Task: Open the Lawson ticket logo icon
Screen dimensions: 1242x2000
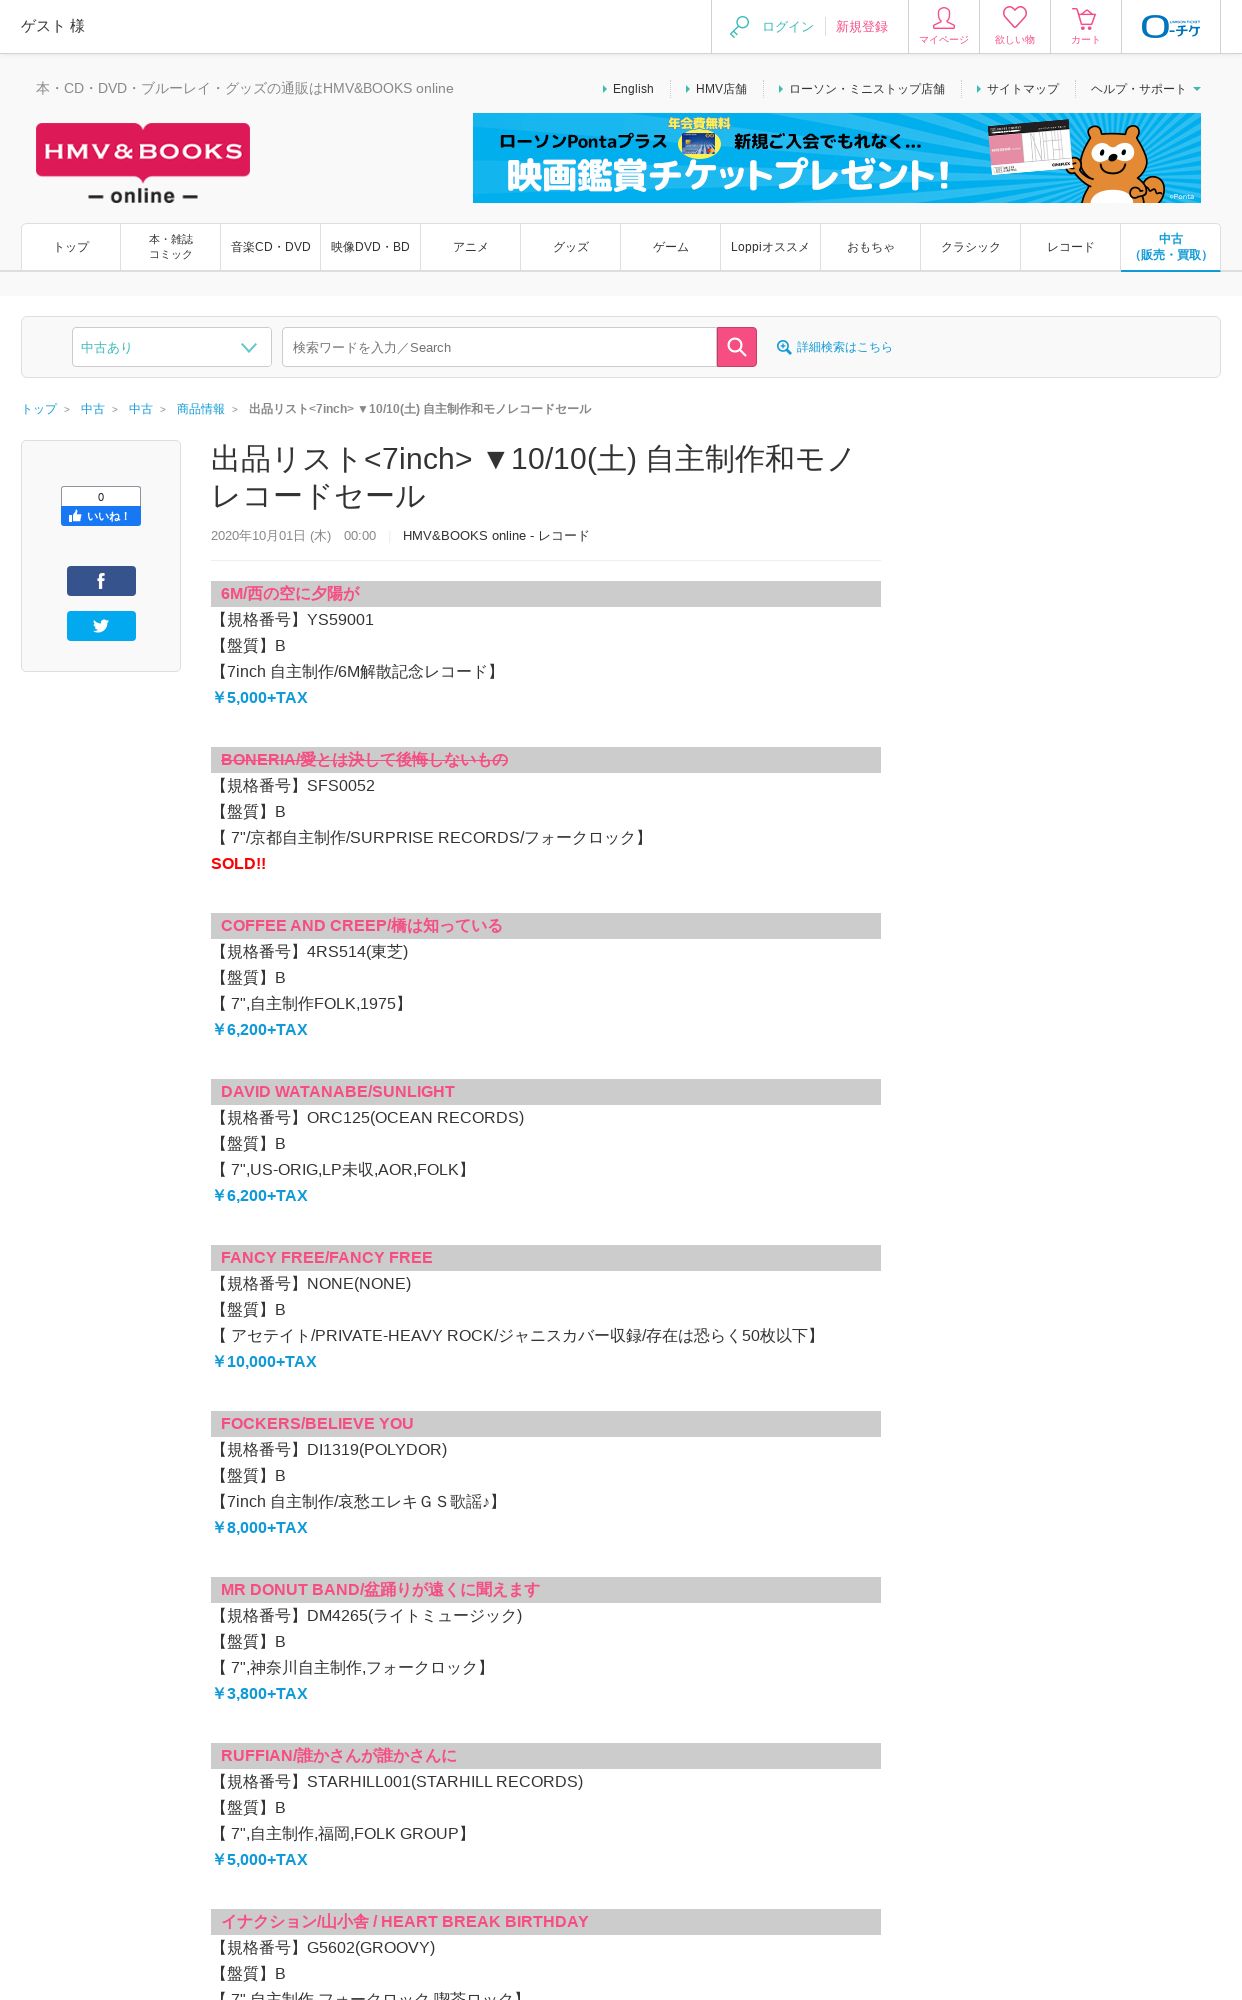Action: 1171,26
